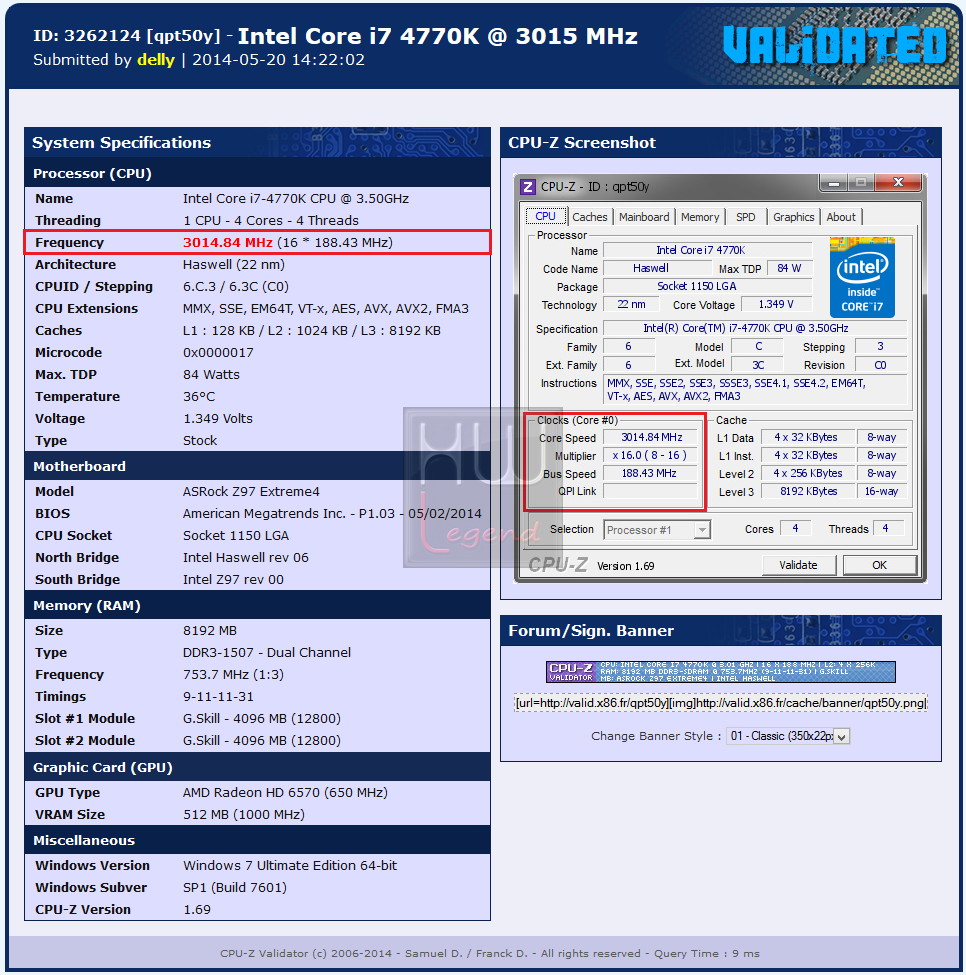Click the red frequency value 3014.84 MHz in specifications
The height and width of the screenshot is (975, 966).
pos(228,243)
